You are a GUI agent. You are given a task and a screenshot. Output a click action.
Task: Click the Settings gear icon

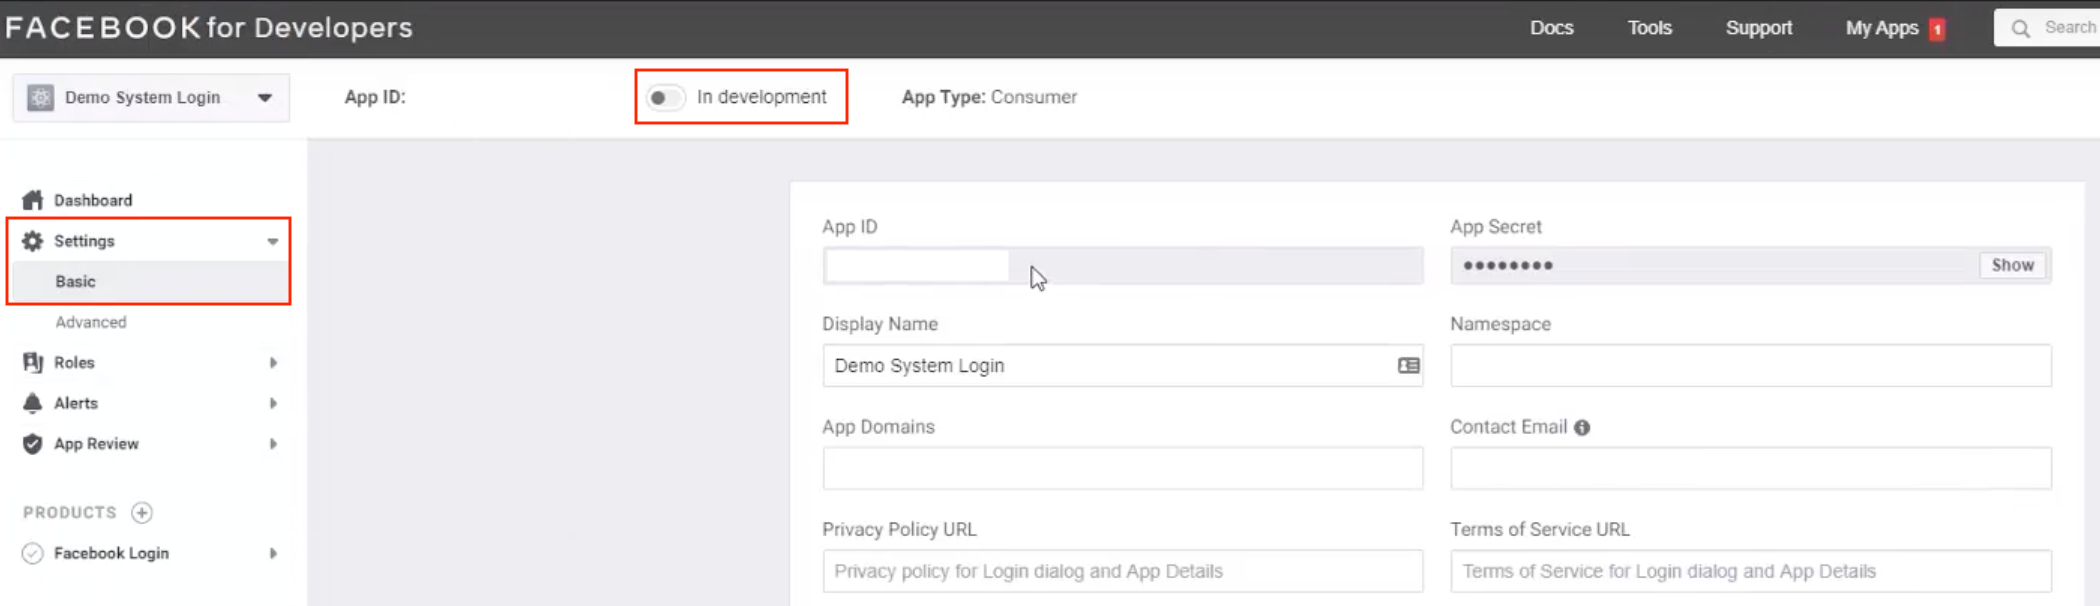pos(33,241)
